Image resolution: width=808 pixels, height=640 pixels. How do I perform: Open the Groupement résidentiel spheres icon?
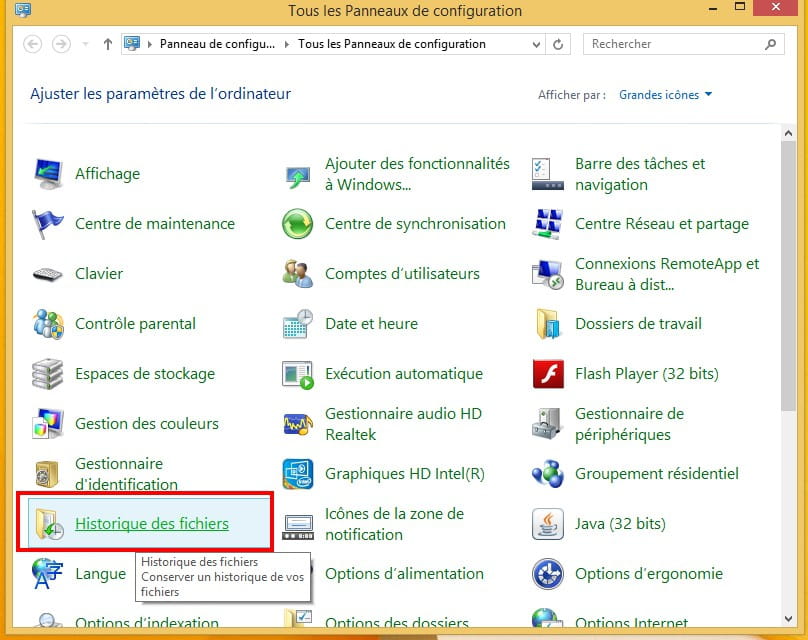tap(548, 474)
